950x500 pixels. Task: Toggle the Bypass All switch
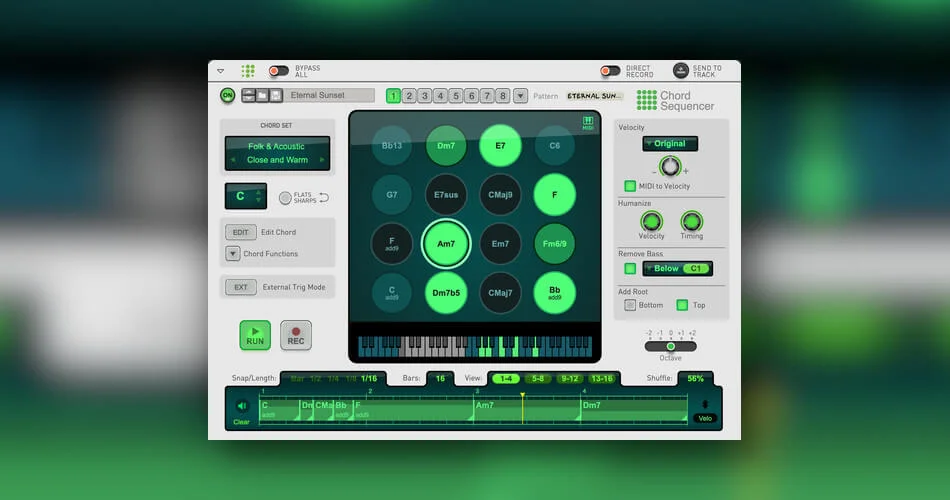pos(279,71)
